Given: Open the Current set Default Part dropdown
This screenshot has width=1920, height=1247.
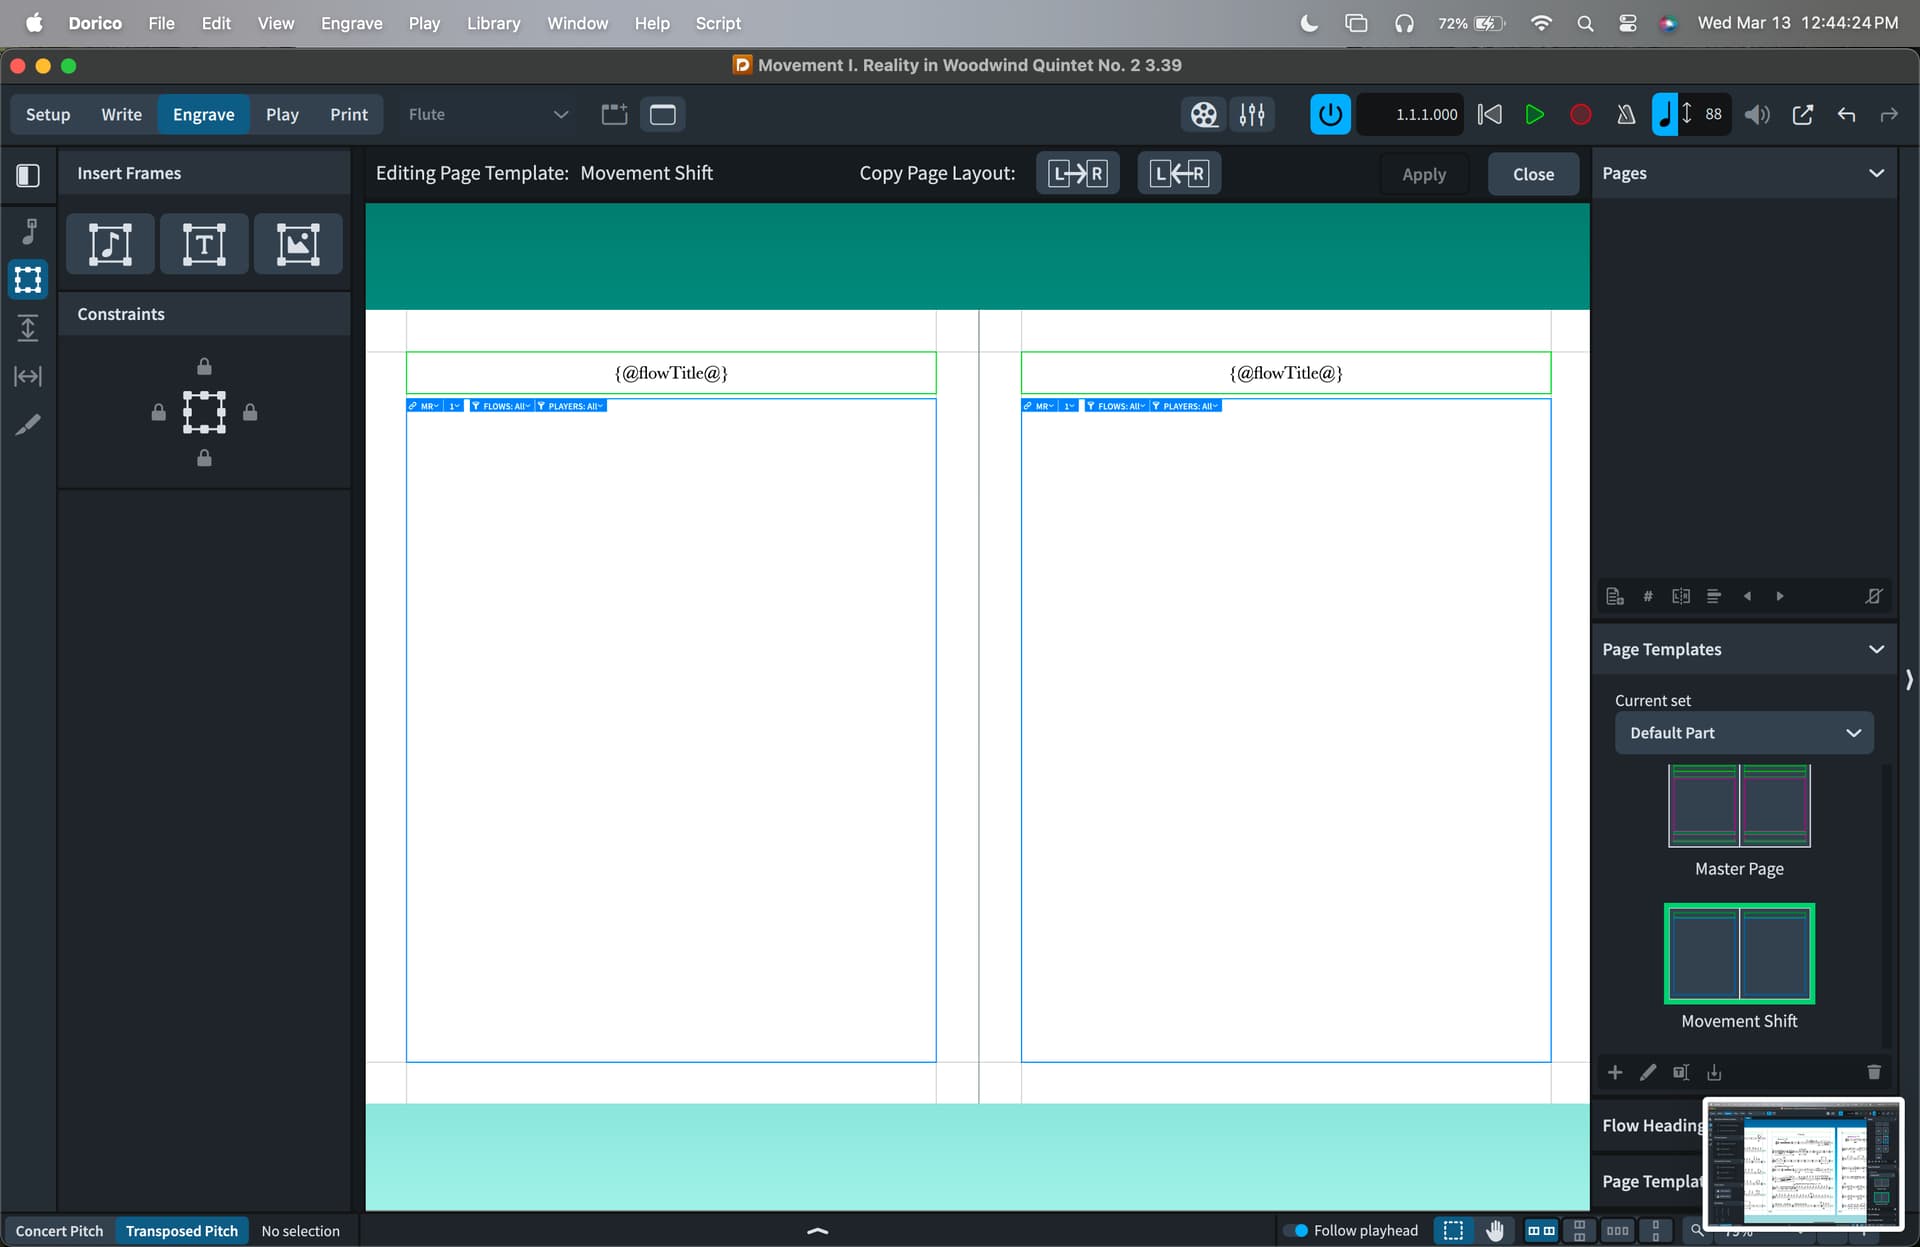Looking at the screenshot, I should tap(1743, 733).
